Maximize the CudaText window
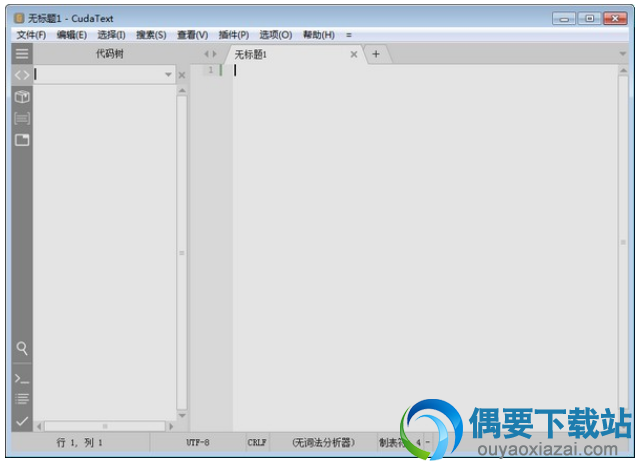The height and width of the screenshot is (461, 643). pos(589,18)
